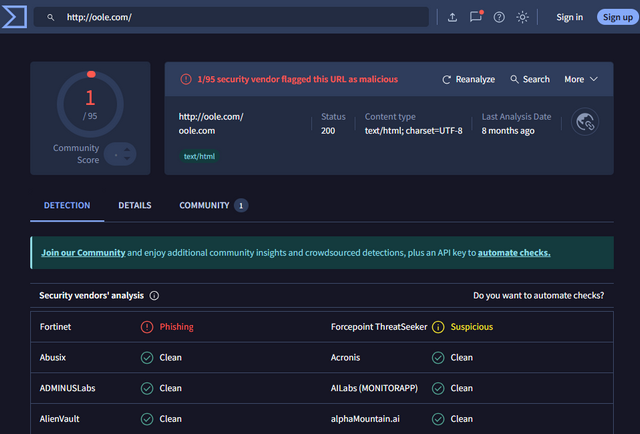Image resolution: width=640 pixels, height=434 pixels.
Task: Click the status value 200
Action: 328,131
